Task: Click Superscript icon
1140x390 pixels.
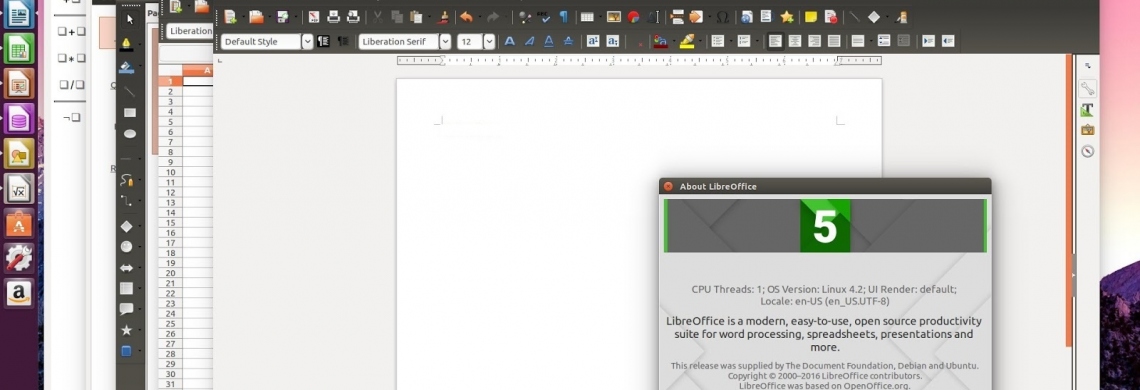Action: point(593,41)
